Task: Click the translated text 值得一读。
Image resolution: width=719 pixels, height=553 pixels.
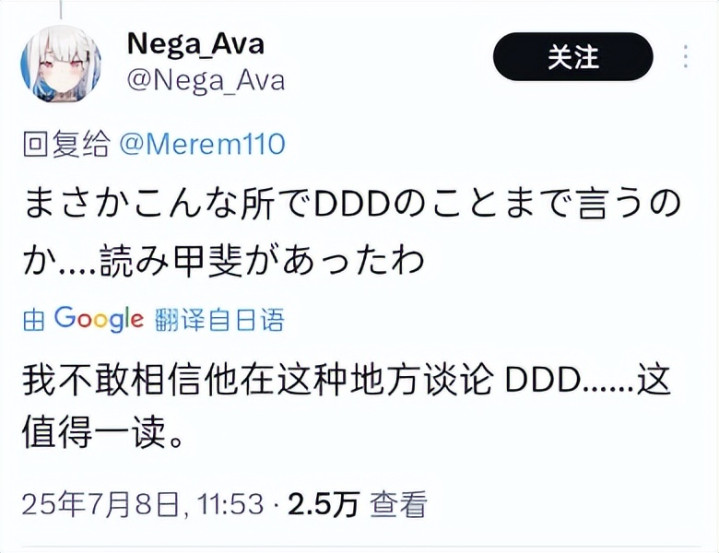Action: click(x=104, y=432)
